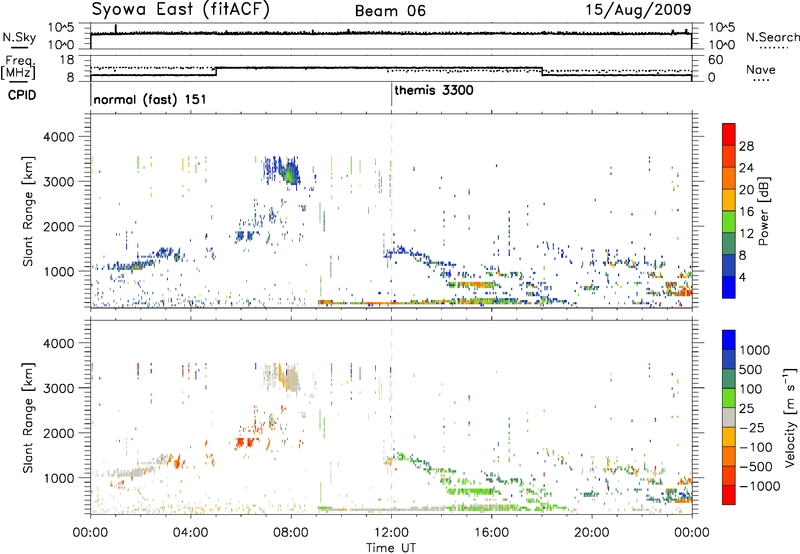Click the 'Syowa East (fitACF)' plot title
Image resolution: width=800 pixels, height=554 pixels.
tap(180, 10)
